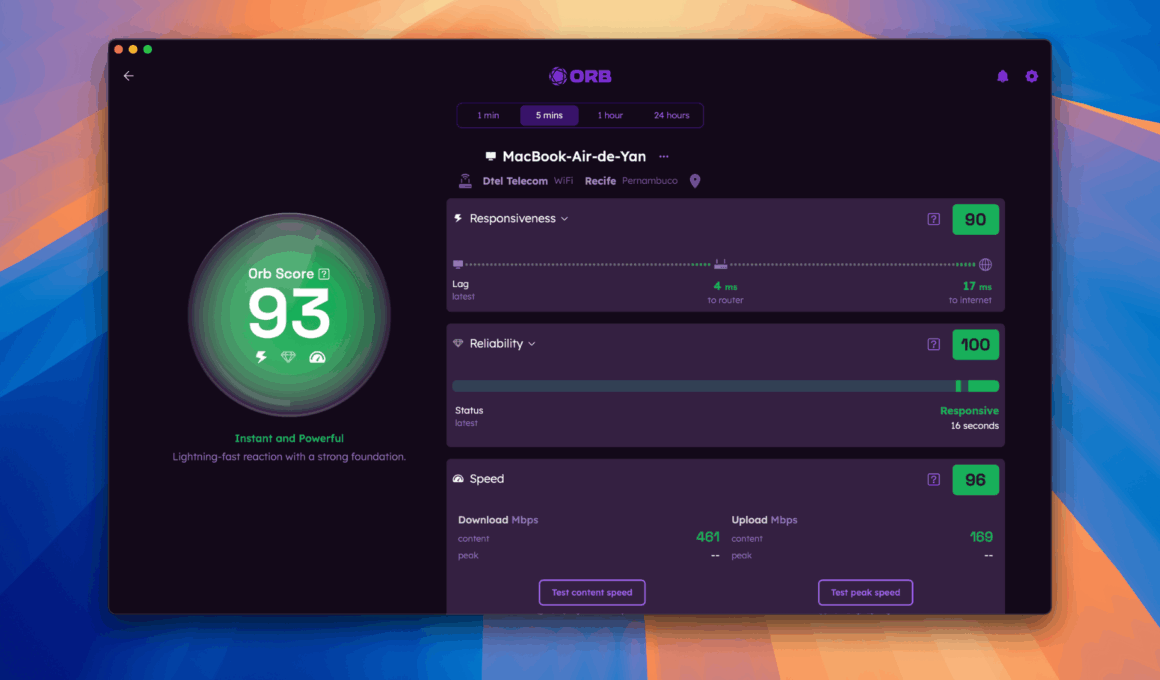Click the Responsiveness score 90 badge

click(975, 219)
